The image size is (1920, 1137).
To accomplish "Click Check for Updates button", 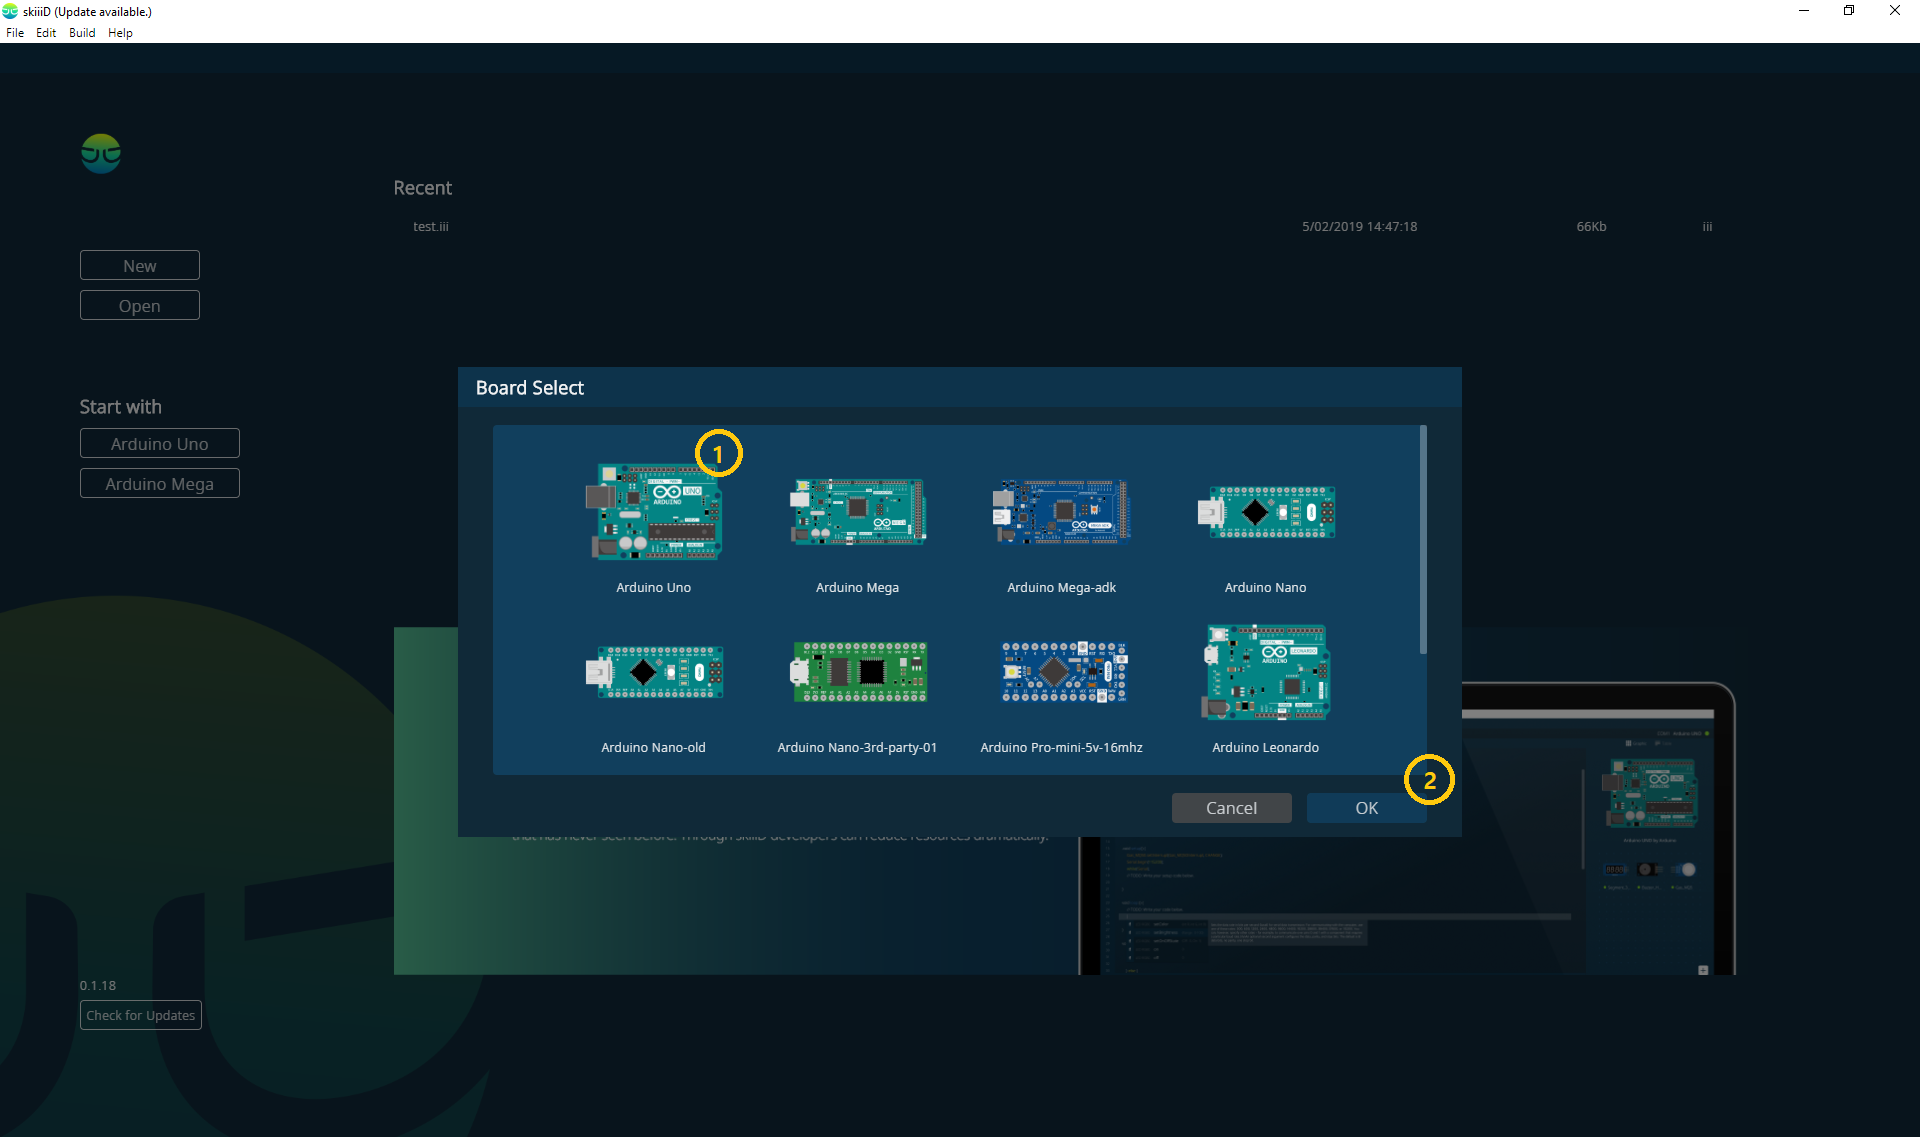I will pos(141,1015).
